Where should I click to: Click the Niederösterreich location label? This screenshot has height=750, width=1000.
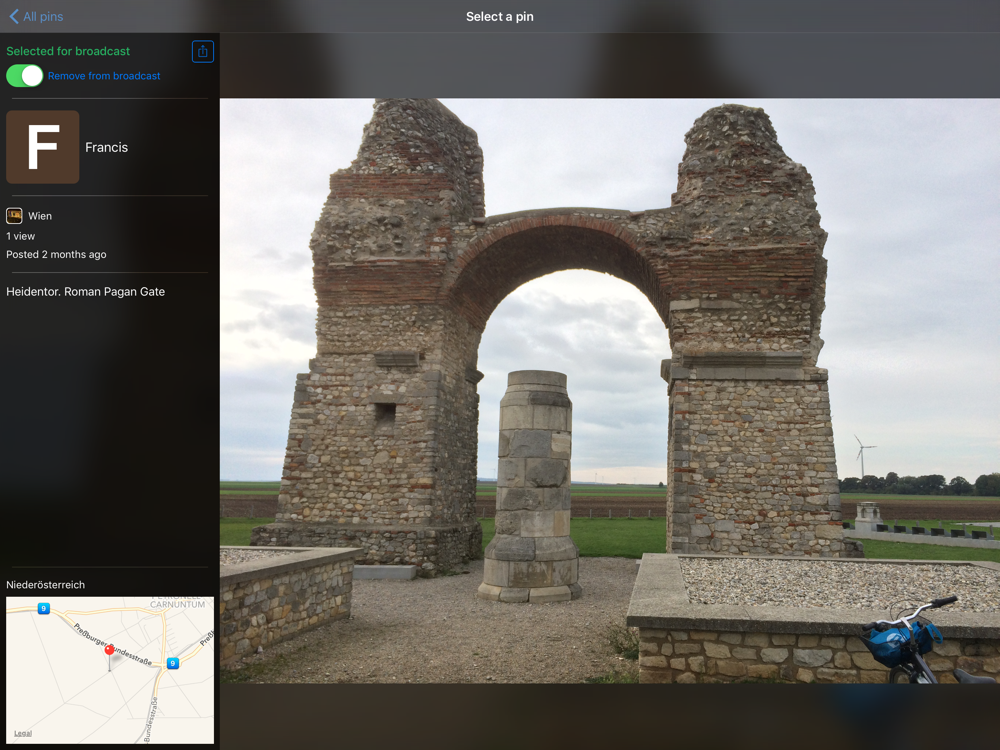(x=45, y=585)
